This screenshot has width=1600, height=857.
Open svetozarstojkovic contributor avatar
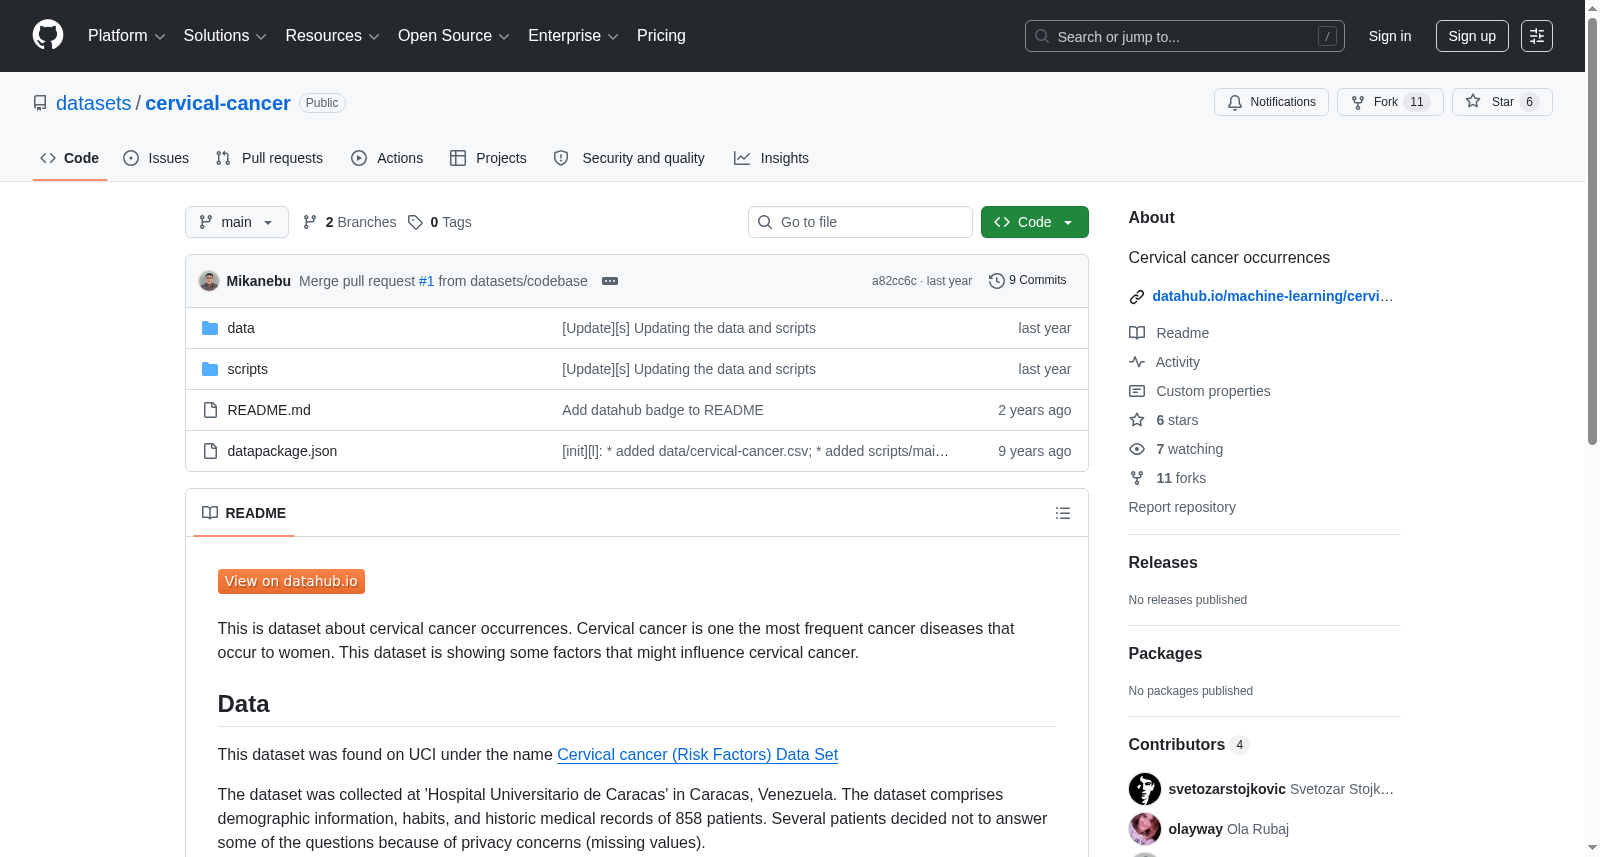pos(1145,789)
